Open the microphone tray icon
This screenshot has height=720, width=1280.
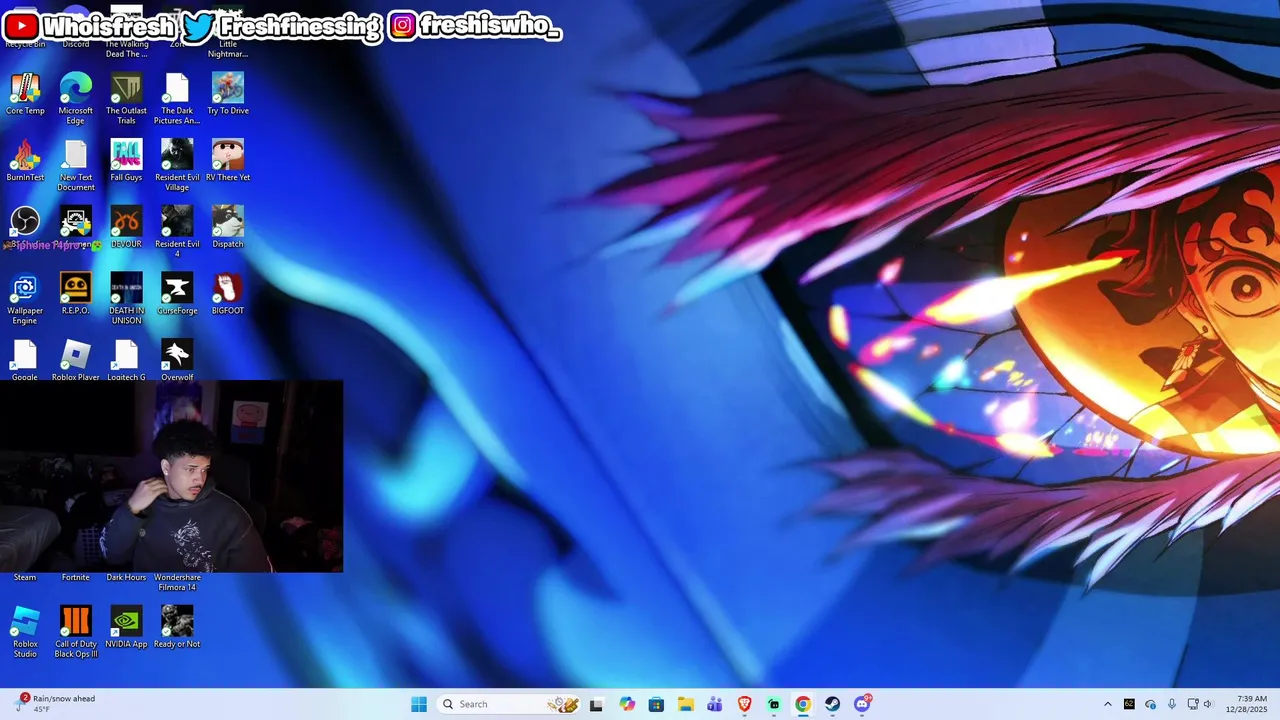1172,704
